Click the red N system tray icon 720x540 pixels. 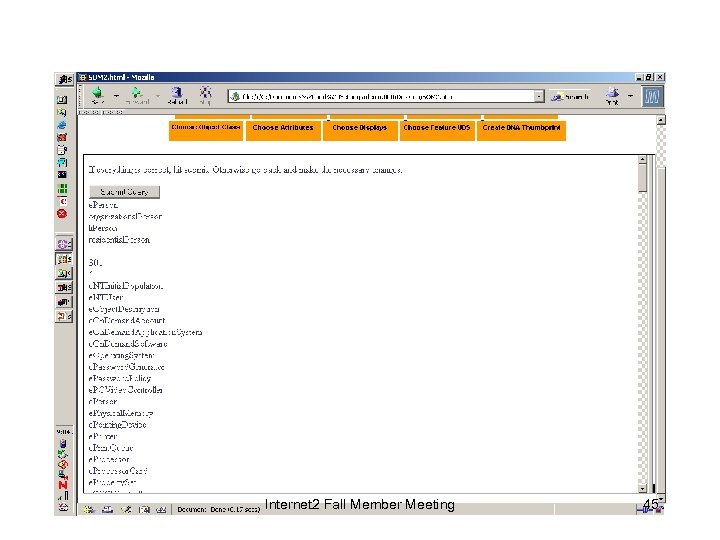(x=63, y=485)
